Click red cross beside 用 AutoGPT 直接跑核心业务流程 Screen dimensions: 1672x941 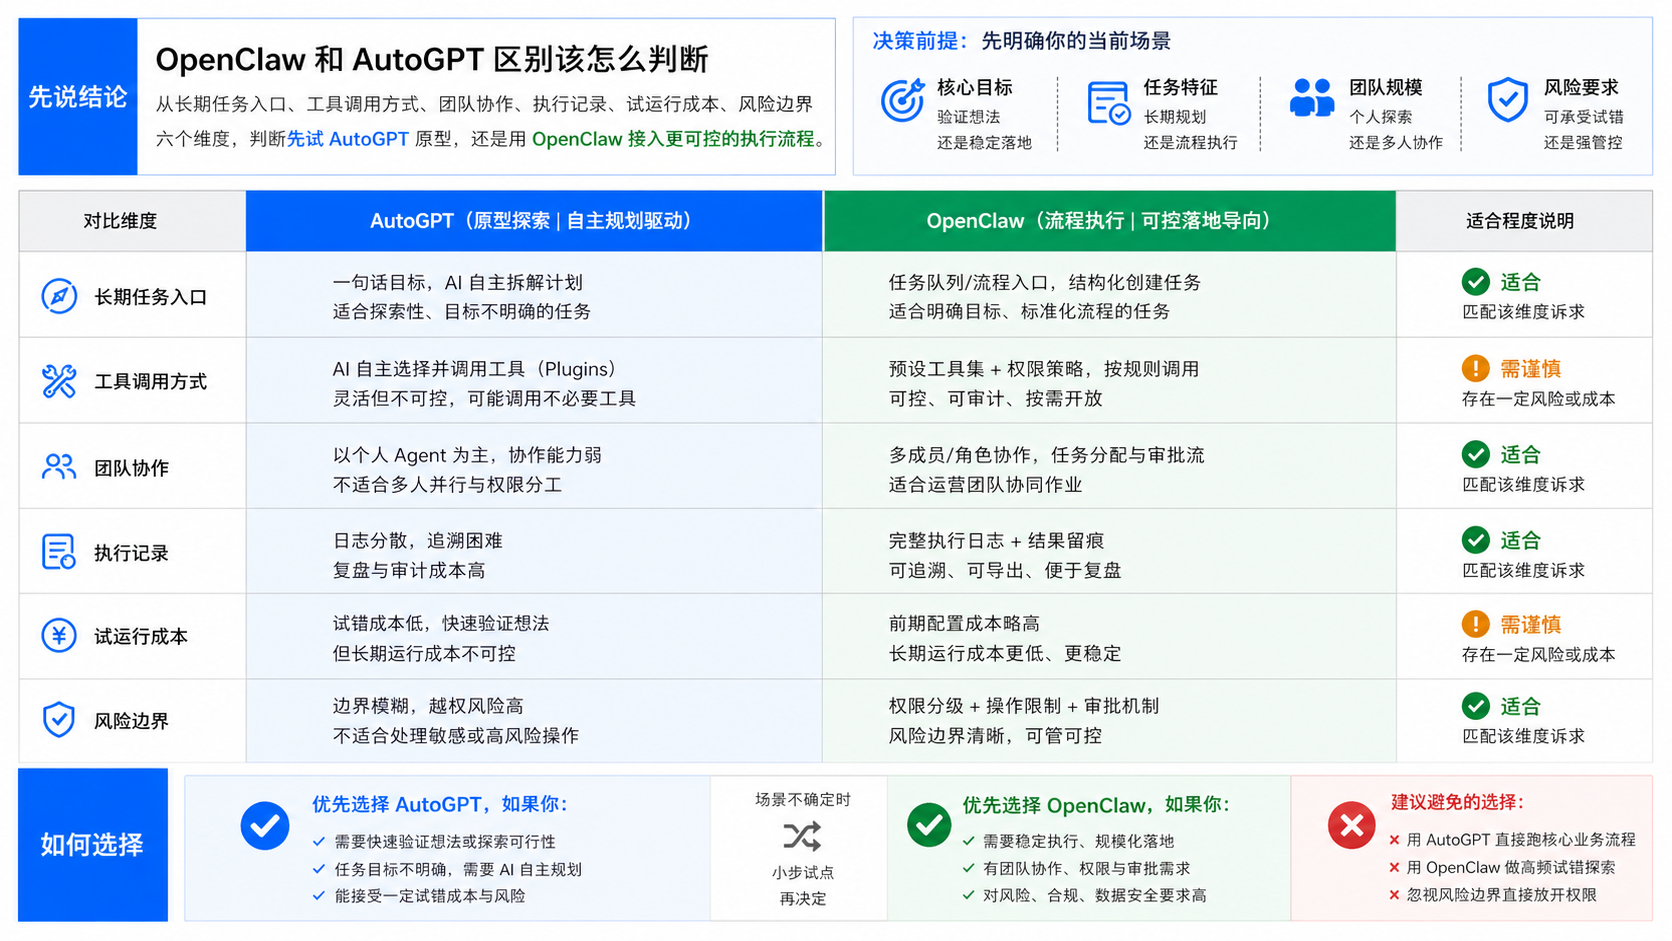pos(1394,840)
